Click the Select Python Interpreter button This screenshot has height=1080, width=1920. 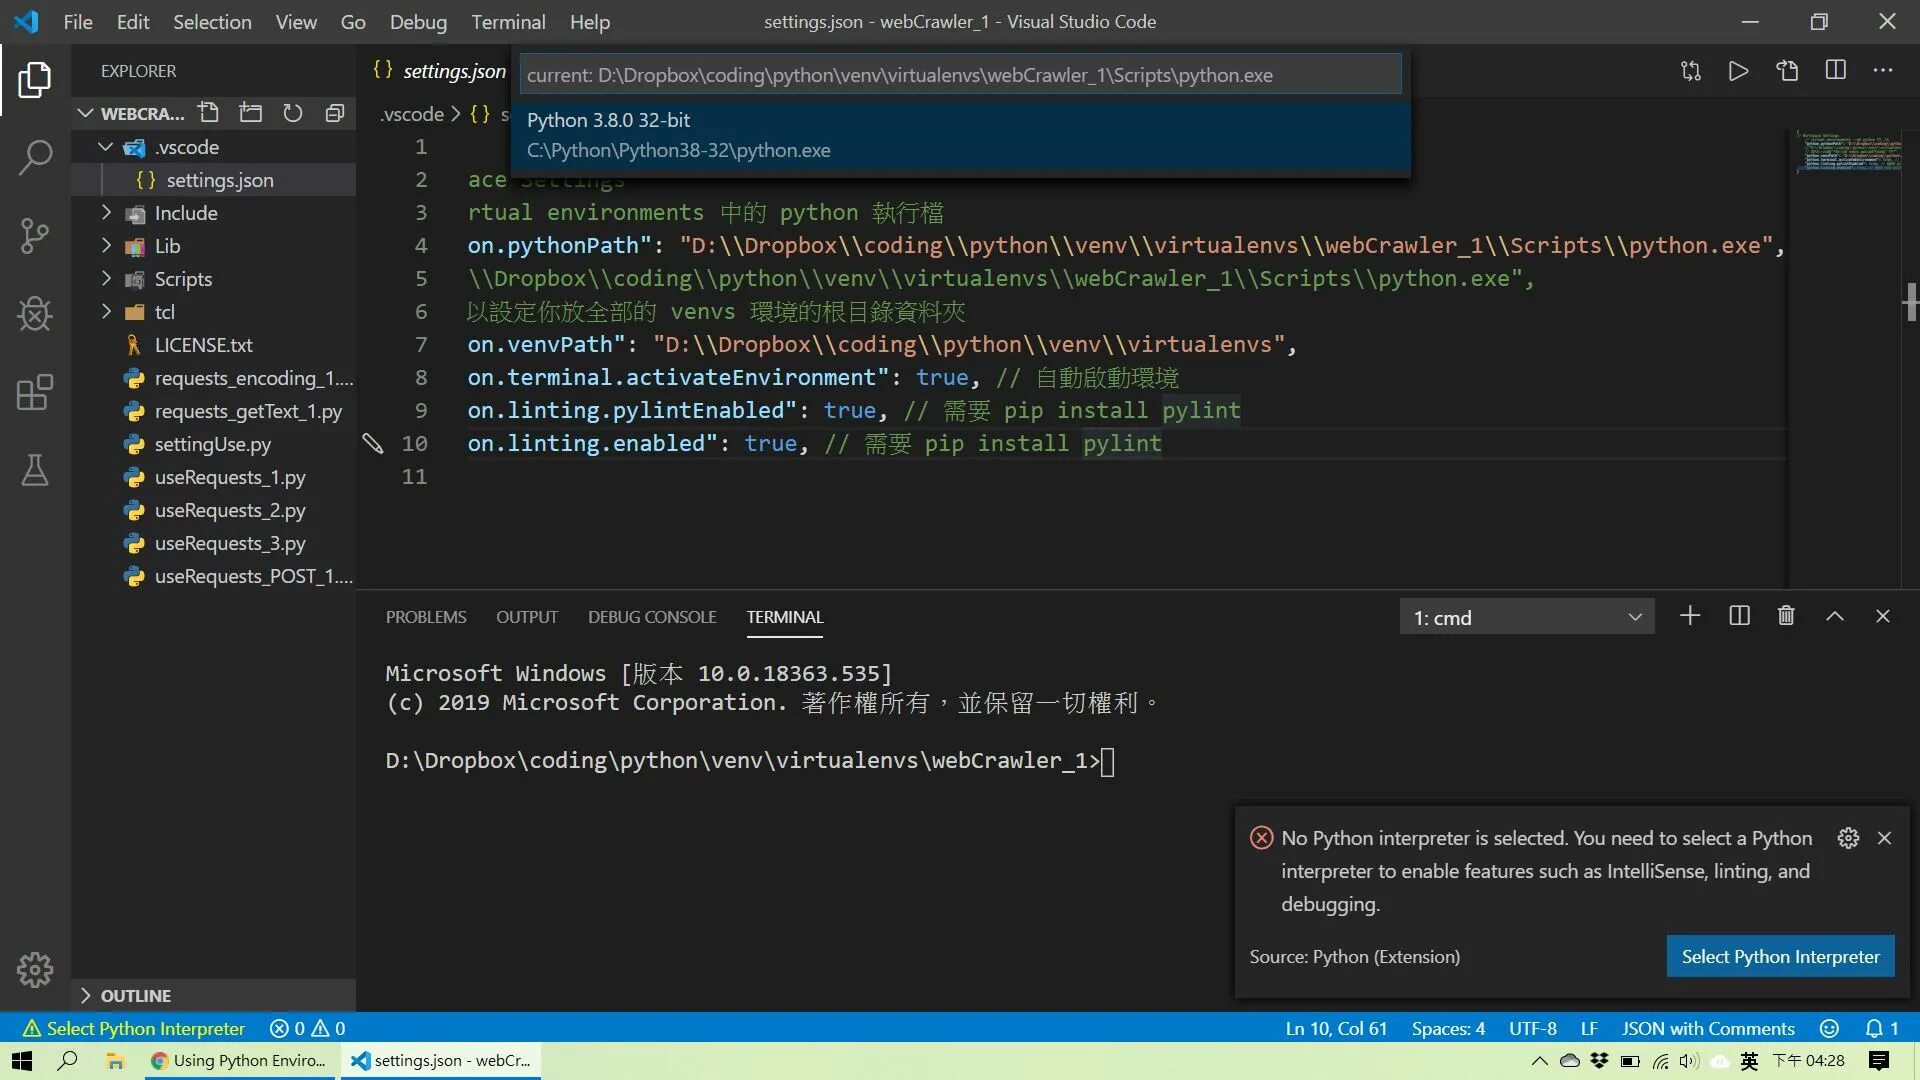1780,956
